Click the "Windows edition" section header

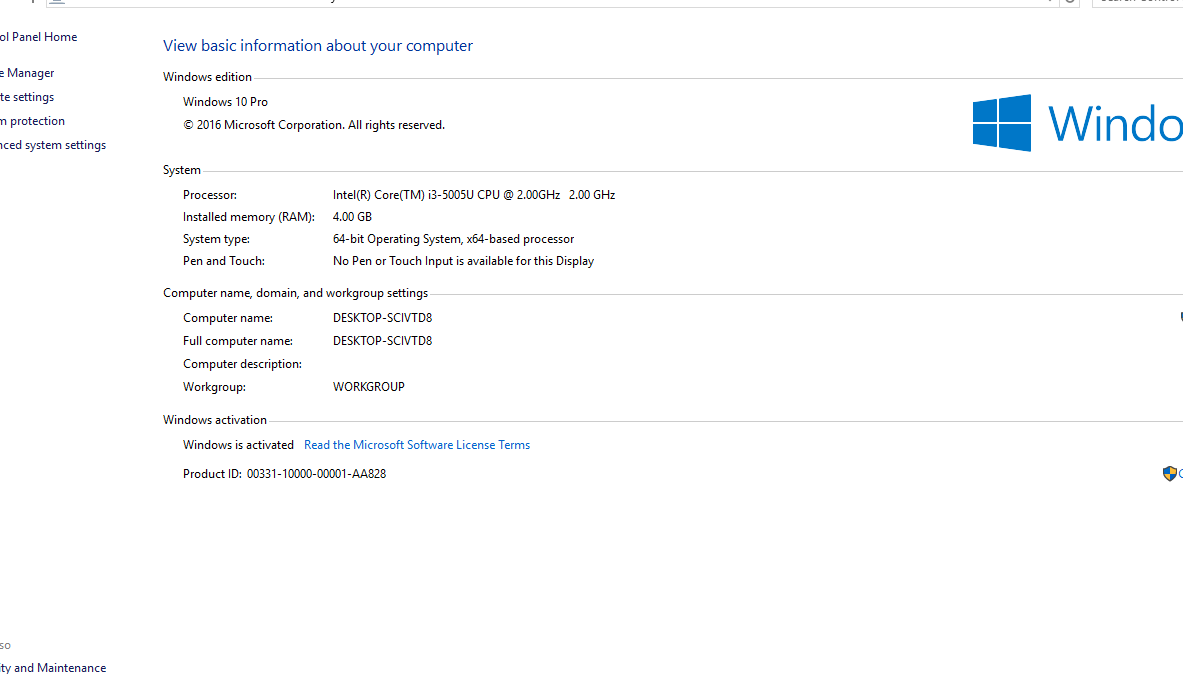(207, 77)
